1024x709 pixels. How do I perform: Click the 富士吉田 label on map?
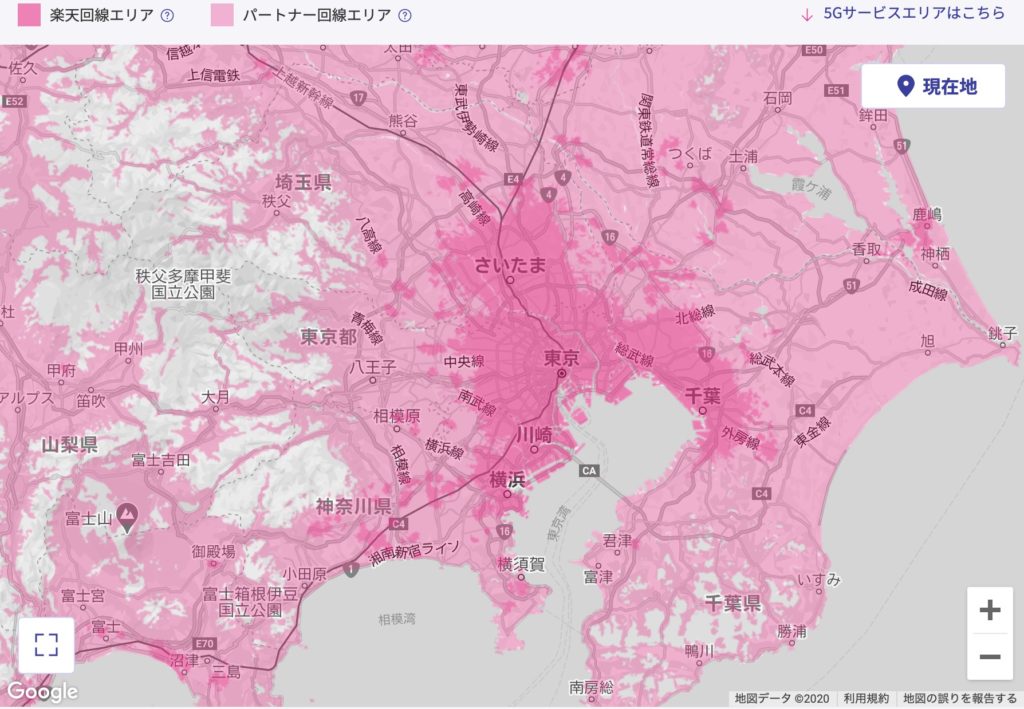coord(161,460)
